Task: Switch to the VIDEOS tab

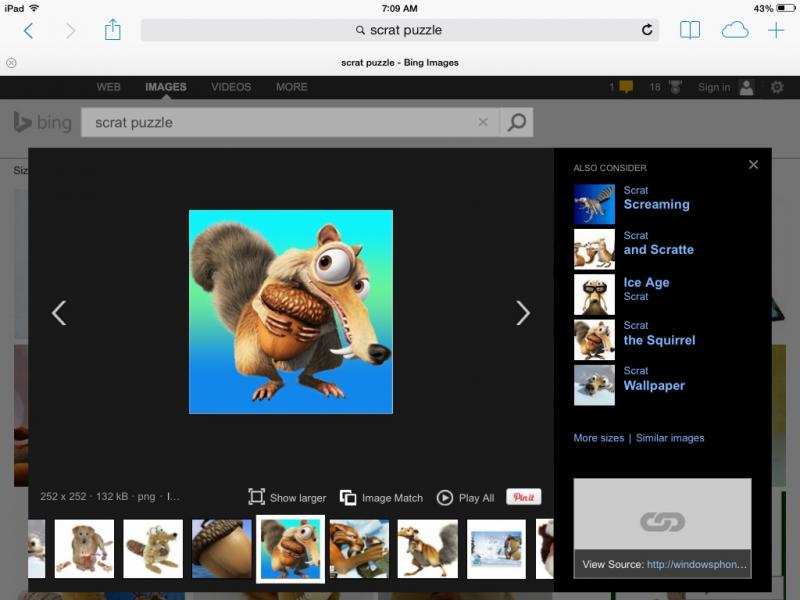Action: (x=231, y=87)
